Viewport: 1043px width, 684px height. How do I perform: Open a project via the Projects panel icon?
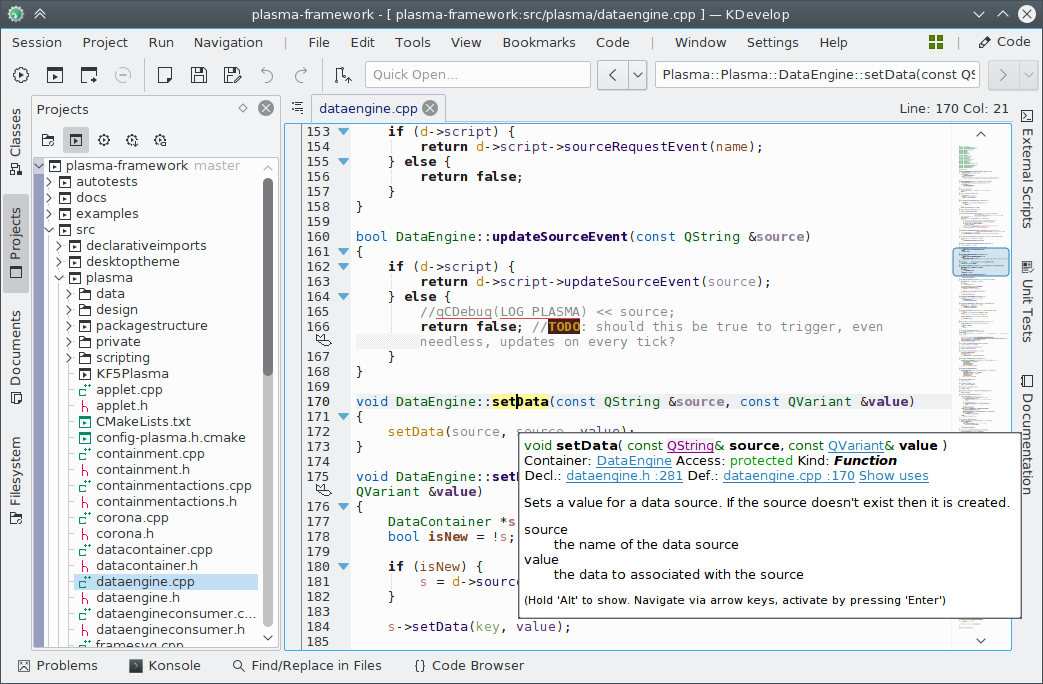coord(47,140)
